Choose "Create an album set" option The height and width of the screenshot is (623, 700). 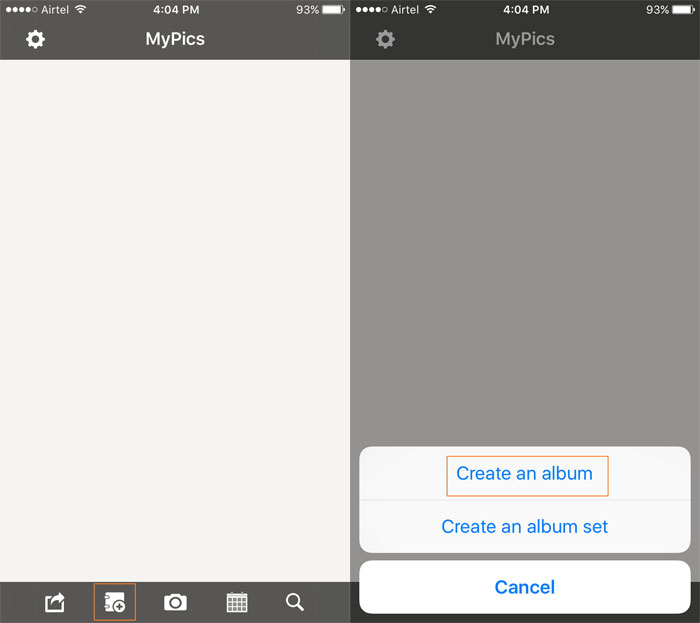pos(525,526)
